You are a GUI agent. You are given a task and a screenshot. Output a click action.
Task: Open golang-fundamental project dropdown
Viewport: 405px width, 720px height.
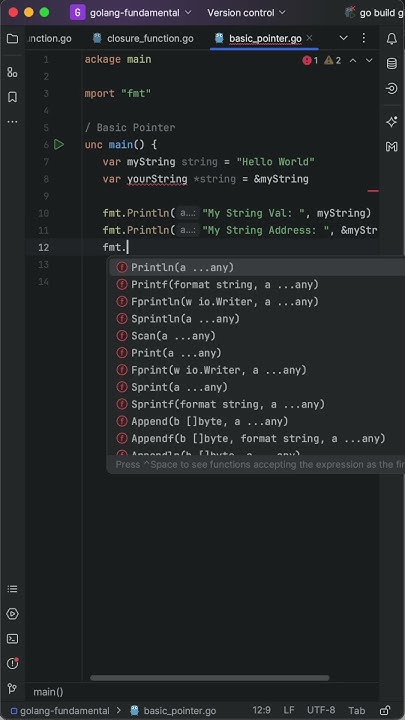pyautogui.click(x=141, y=13)
